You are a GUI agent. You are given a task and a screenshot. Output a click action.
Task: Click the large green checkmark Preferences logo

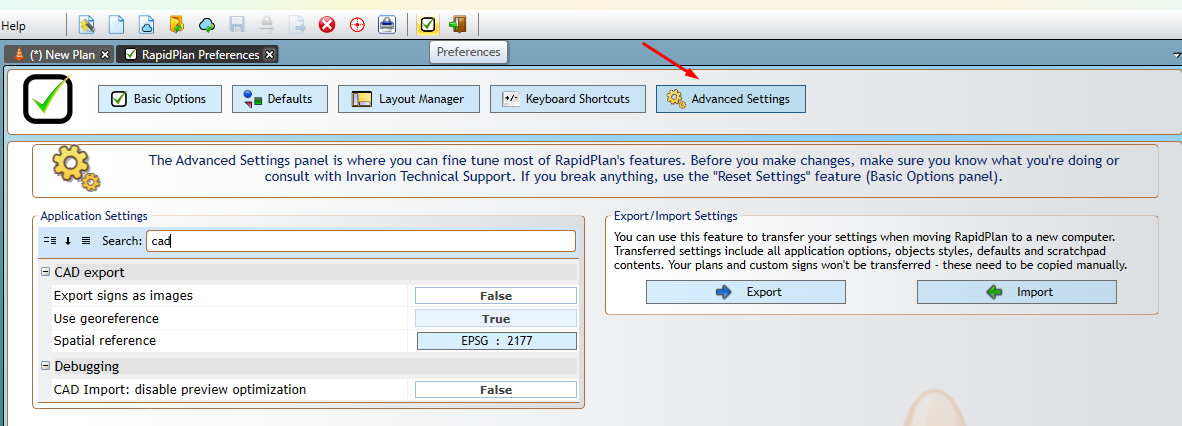(x=48, y=99)
